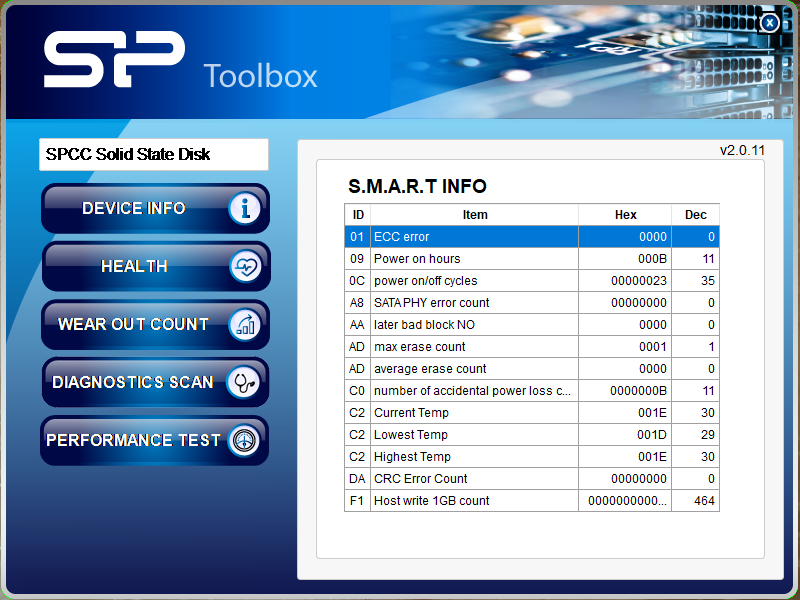Click Dec value 464
Viewport: 800px width, 600px height.
pos(704,501)
